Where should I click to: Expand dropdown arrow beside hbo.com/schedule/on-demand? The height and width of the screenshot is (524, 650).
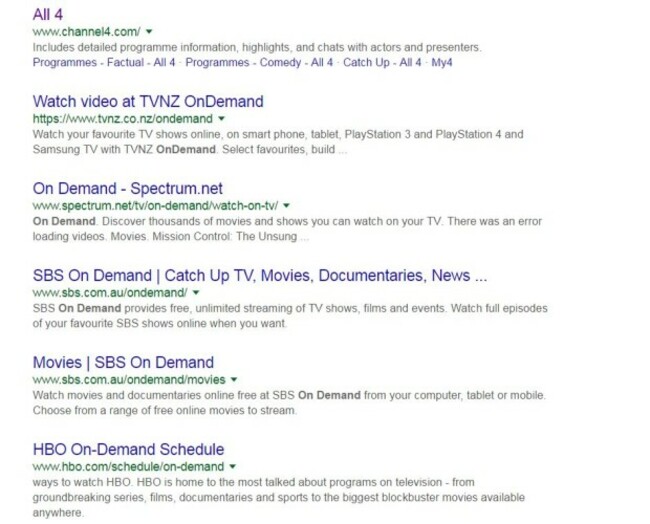coord(233,467)
